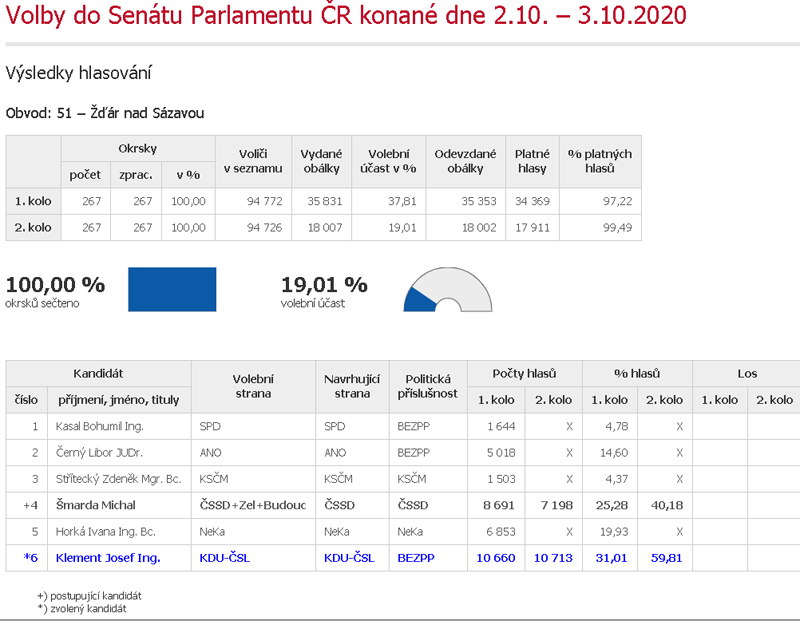Click the "Platné hlasy" column header

532,161
